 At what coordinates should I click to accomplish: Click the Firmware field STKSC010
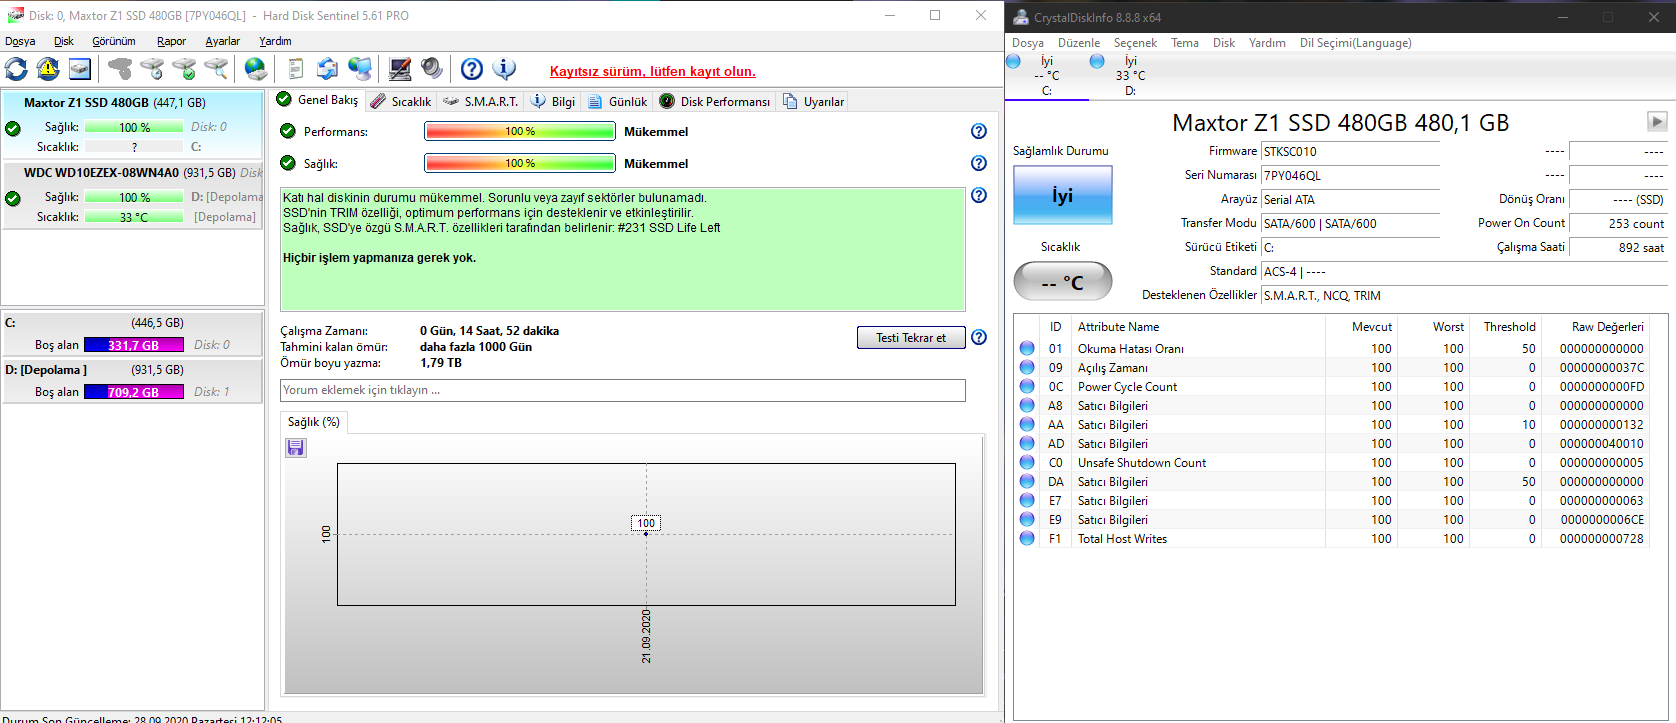[x=1350, y=152]
